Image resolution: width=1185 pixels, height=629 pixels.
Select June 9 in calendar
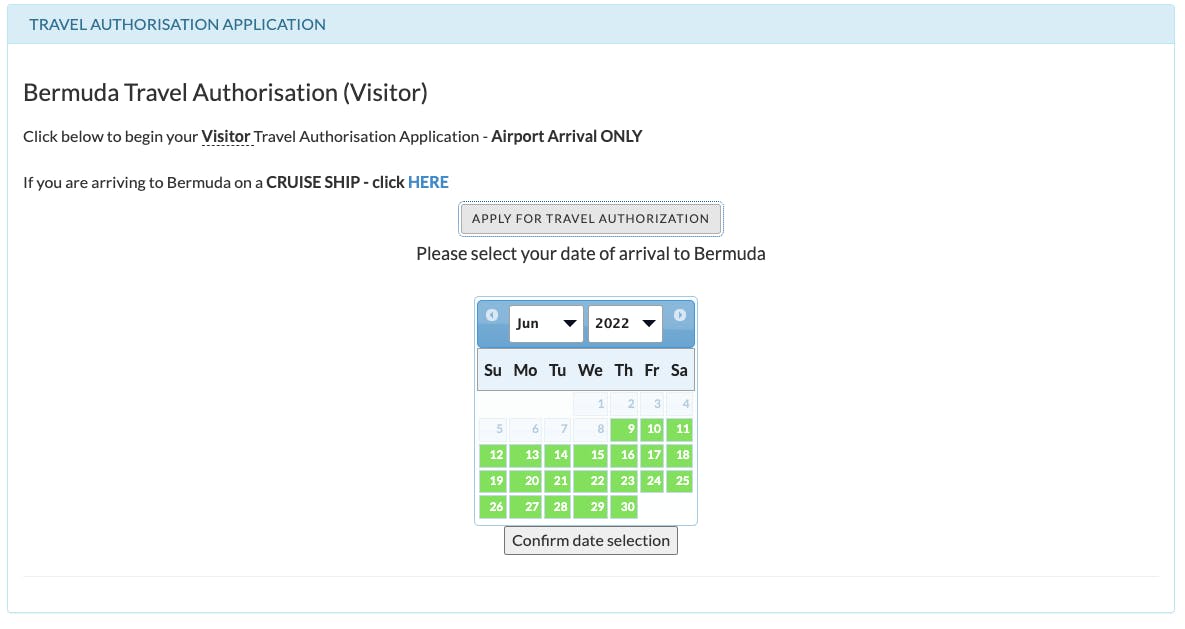pyautogui.click(x=624, y=430)
